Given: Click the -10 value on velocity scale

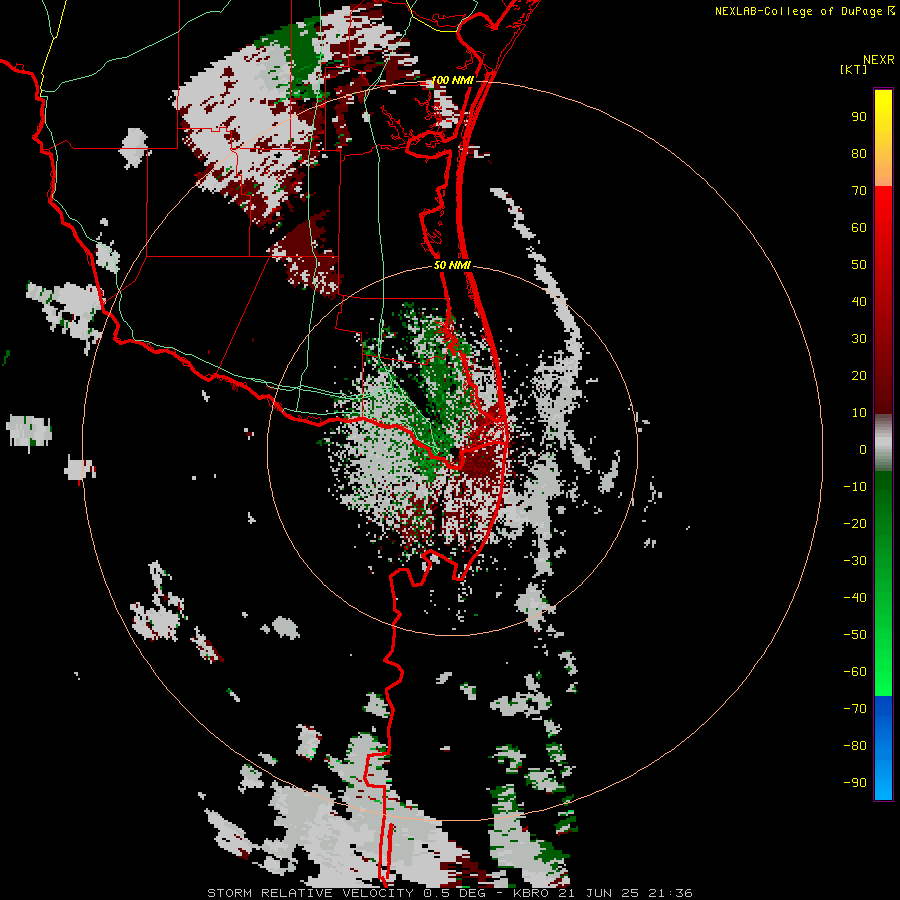Looking at the screenshot, I should coord(855,487).
